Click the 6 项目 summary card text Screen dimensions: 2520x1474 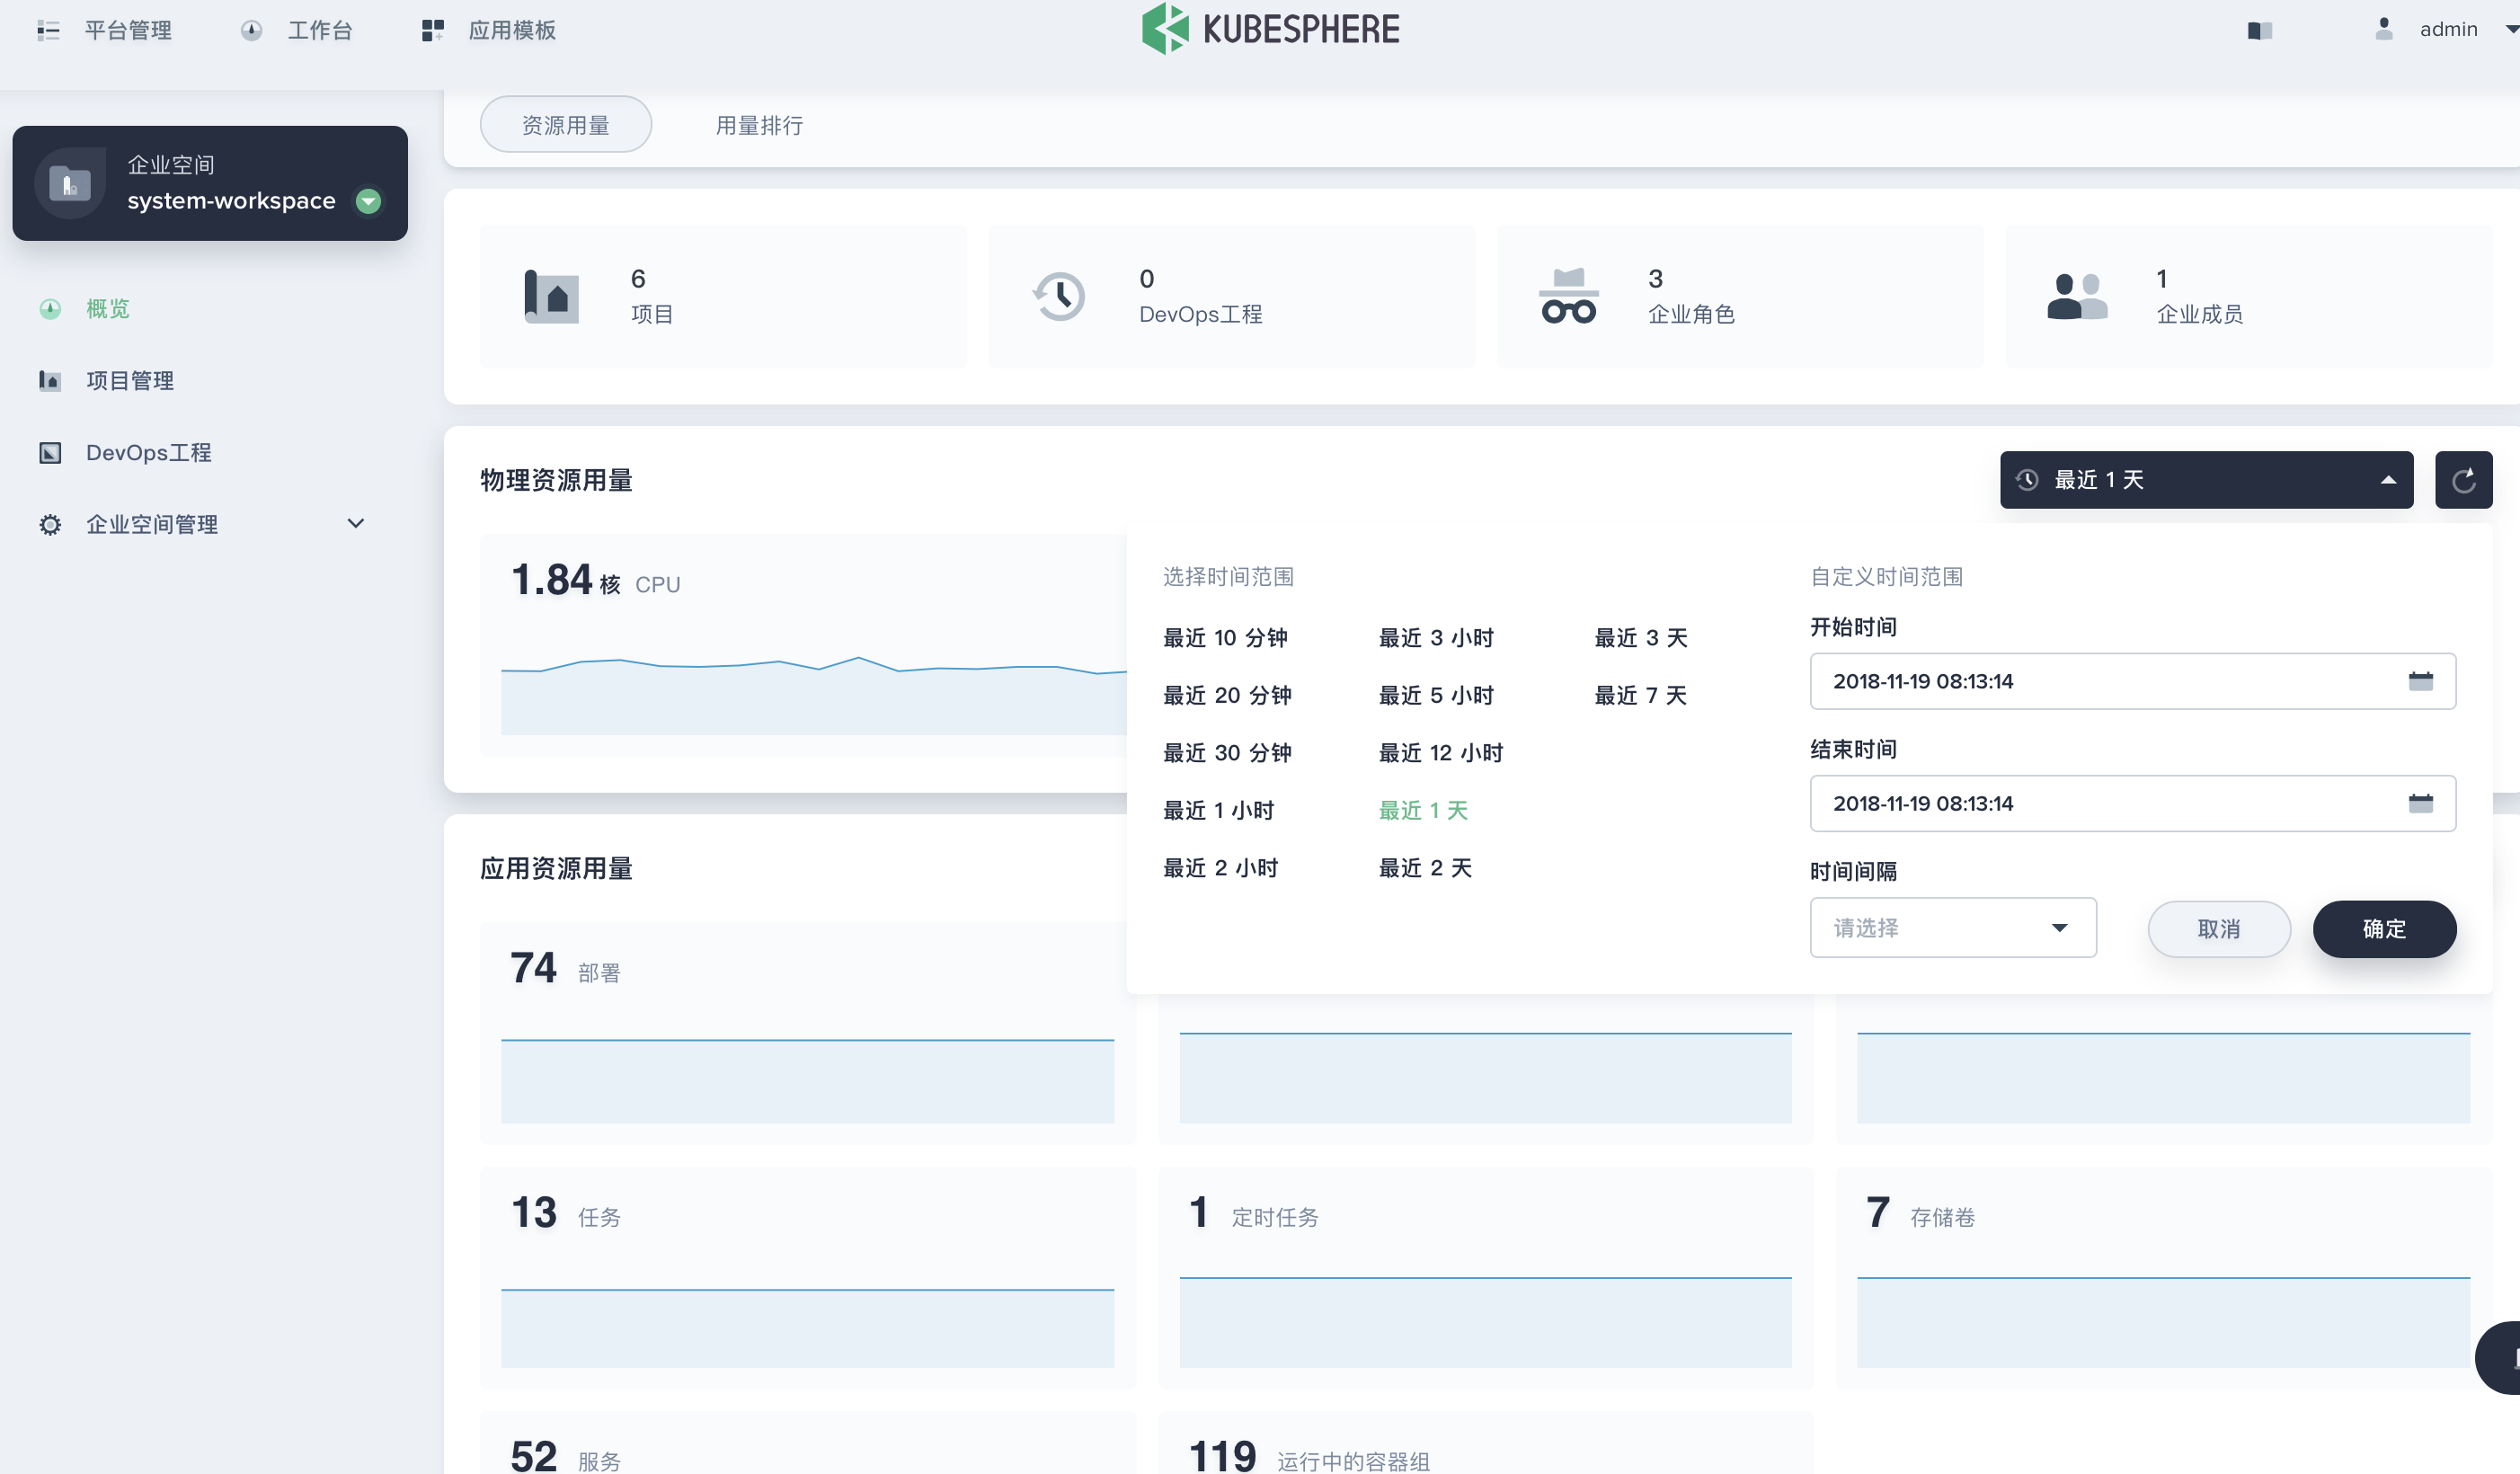click(x=652, y=296)
